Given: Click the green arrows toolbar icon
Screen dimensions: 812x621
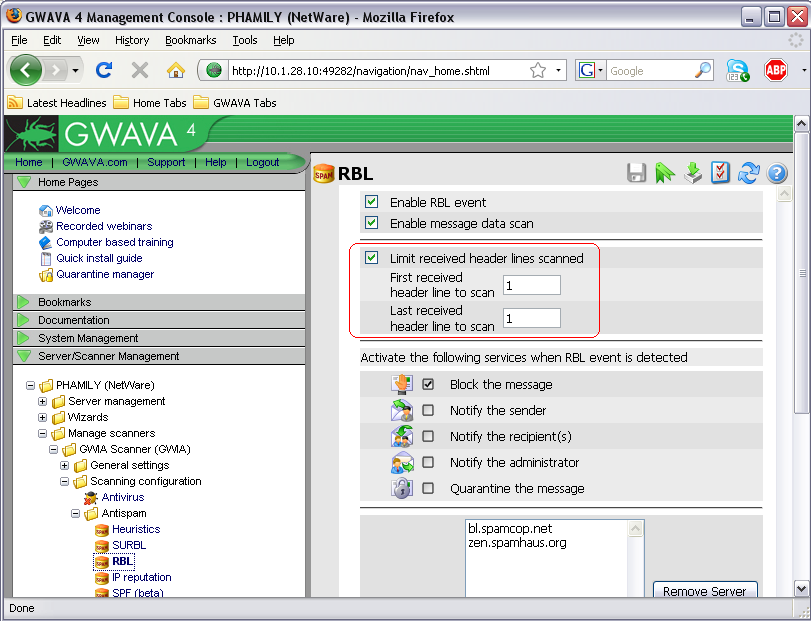Looking at the screenshot, I should coord(665,173).
